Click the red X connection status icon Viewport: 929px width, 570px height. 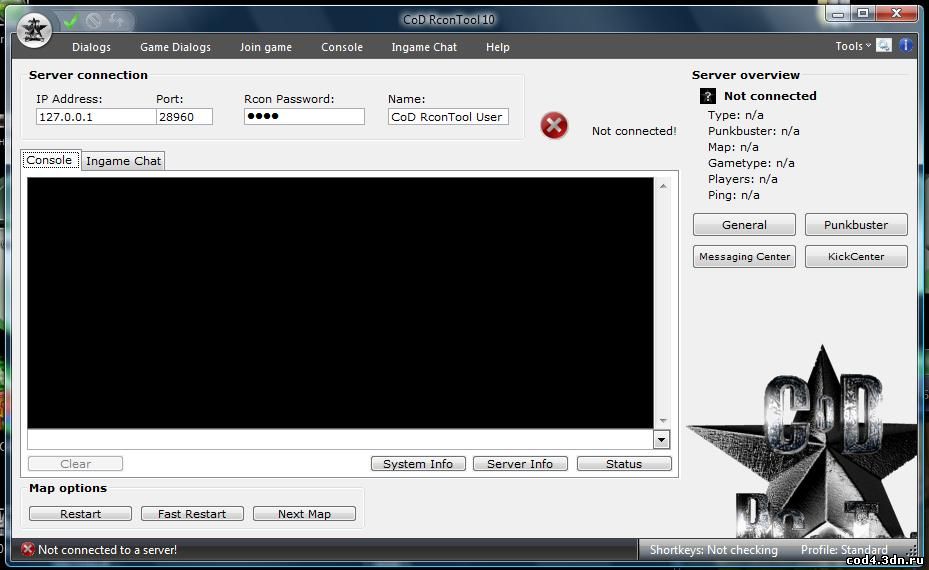[554, 125]
